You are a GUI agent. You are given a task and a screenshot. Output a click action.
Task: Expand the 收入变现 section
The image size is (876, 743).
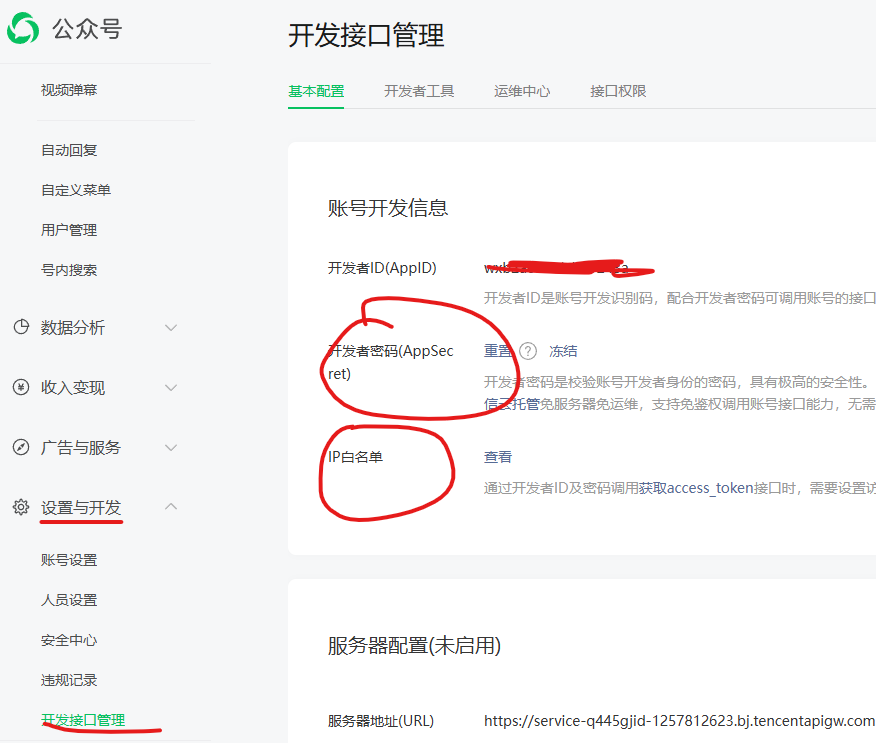(x=170, y=388)
